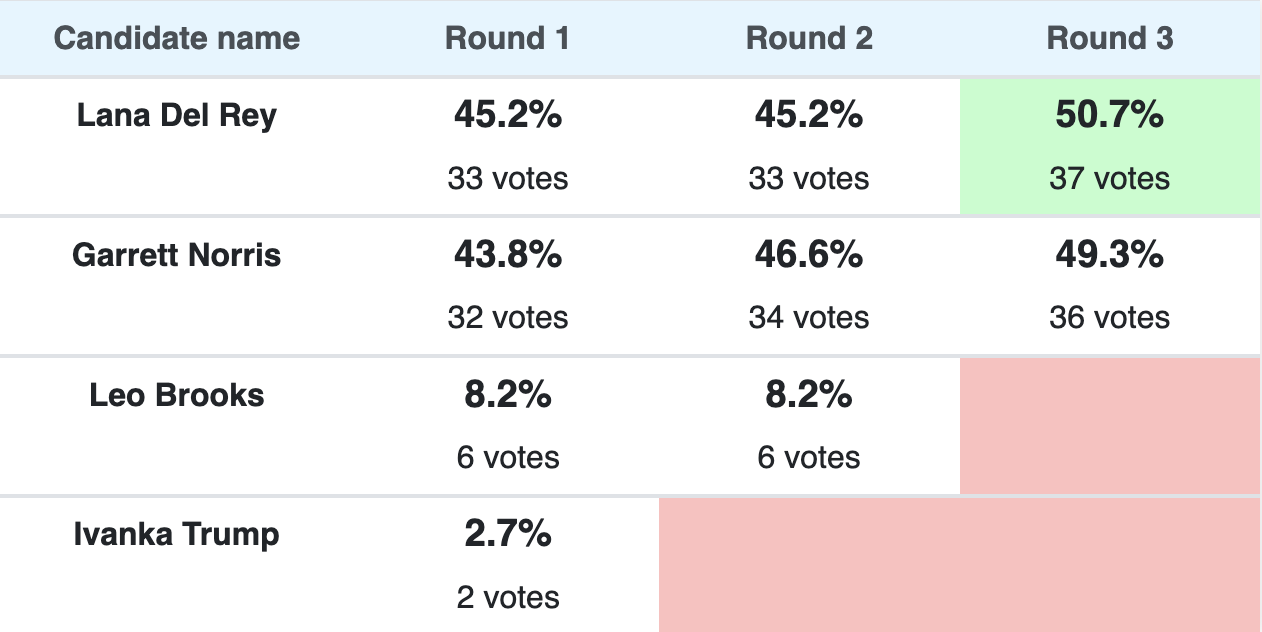The image size is (1262, 632).
Task: Click Lana Del Rey's Round 1 45.2% value
Action: (x=507, y=116)
